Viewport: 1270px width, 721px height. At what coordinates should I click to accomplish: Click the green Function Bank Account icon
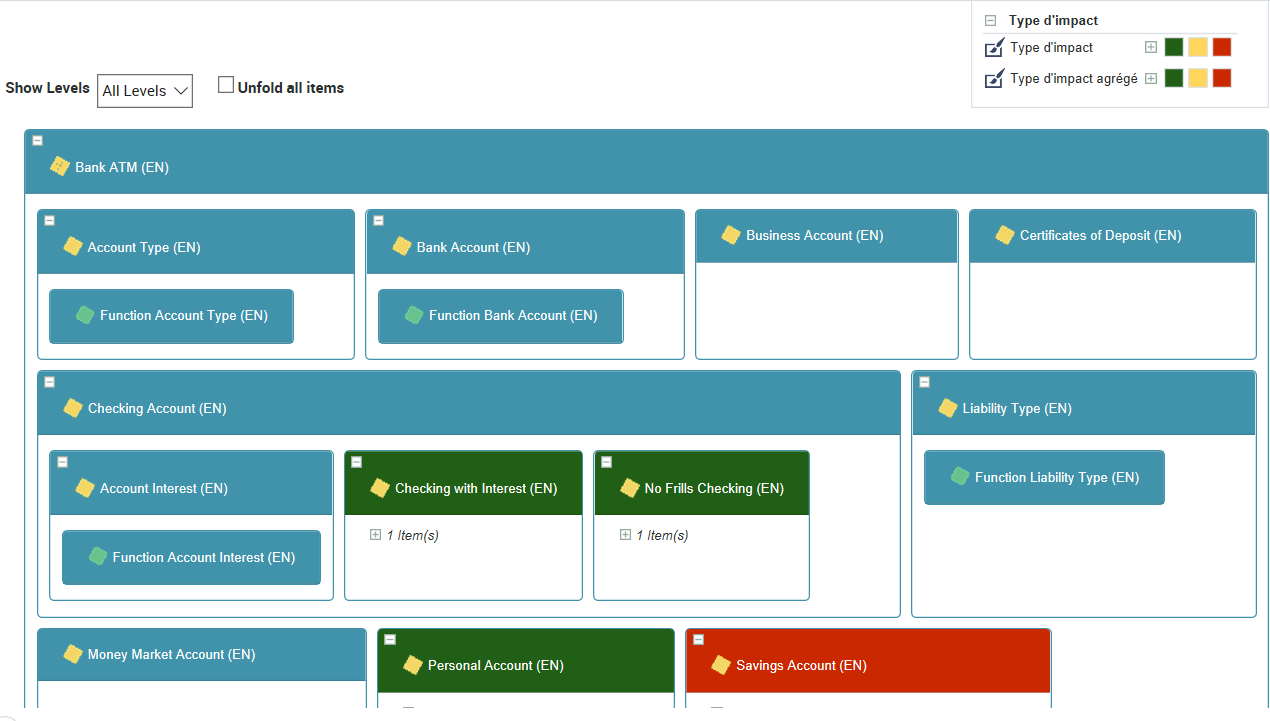[414, 315]
